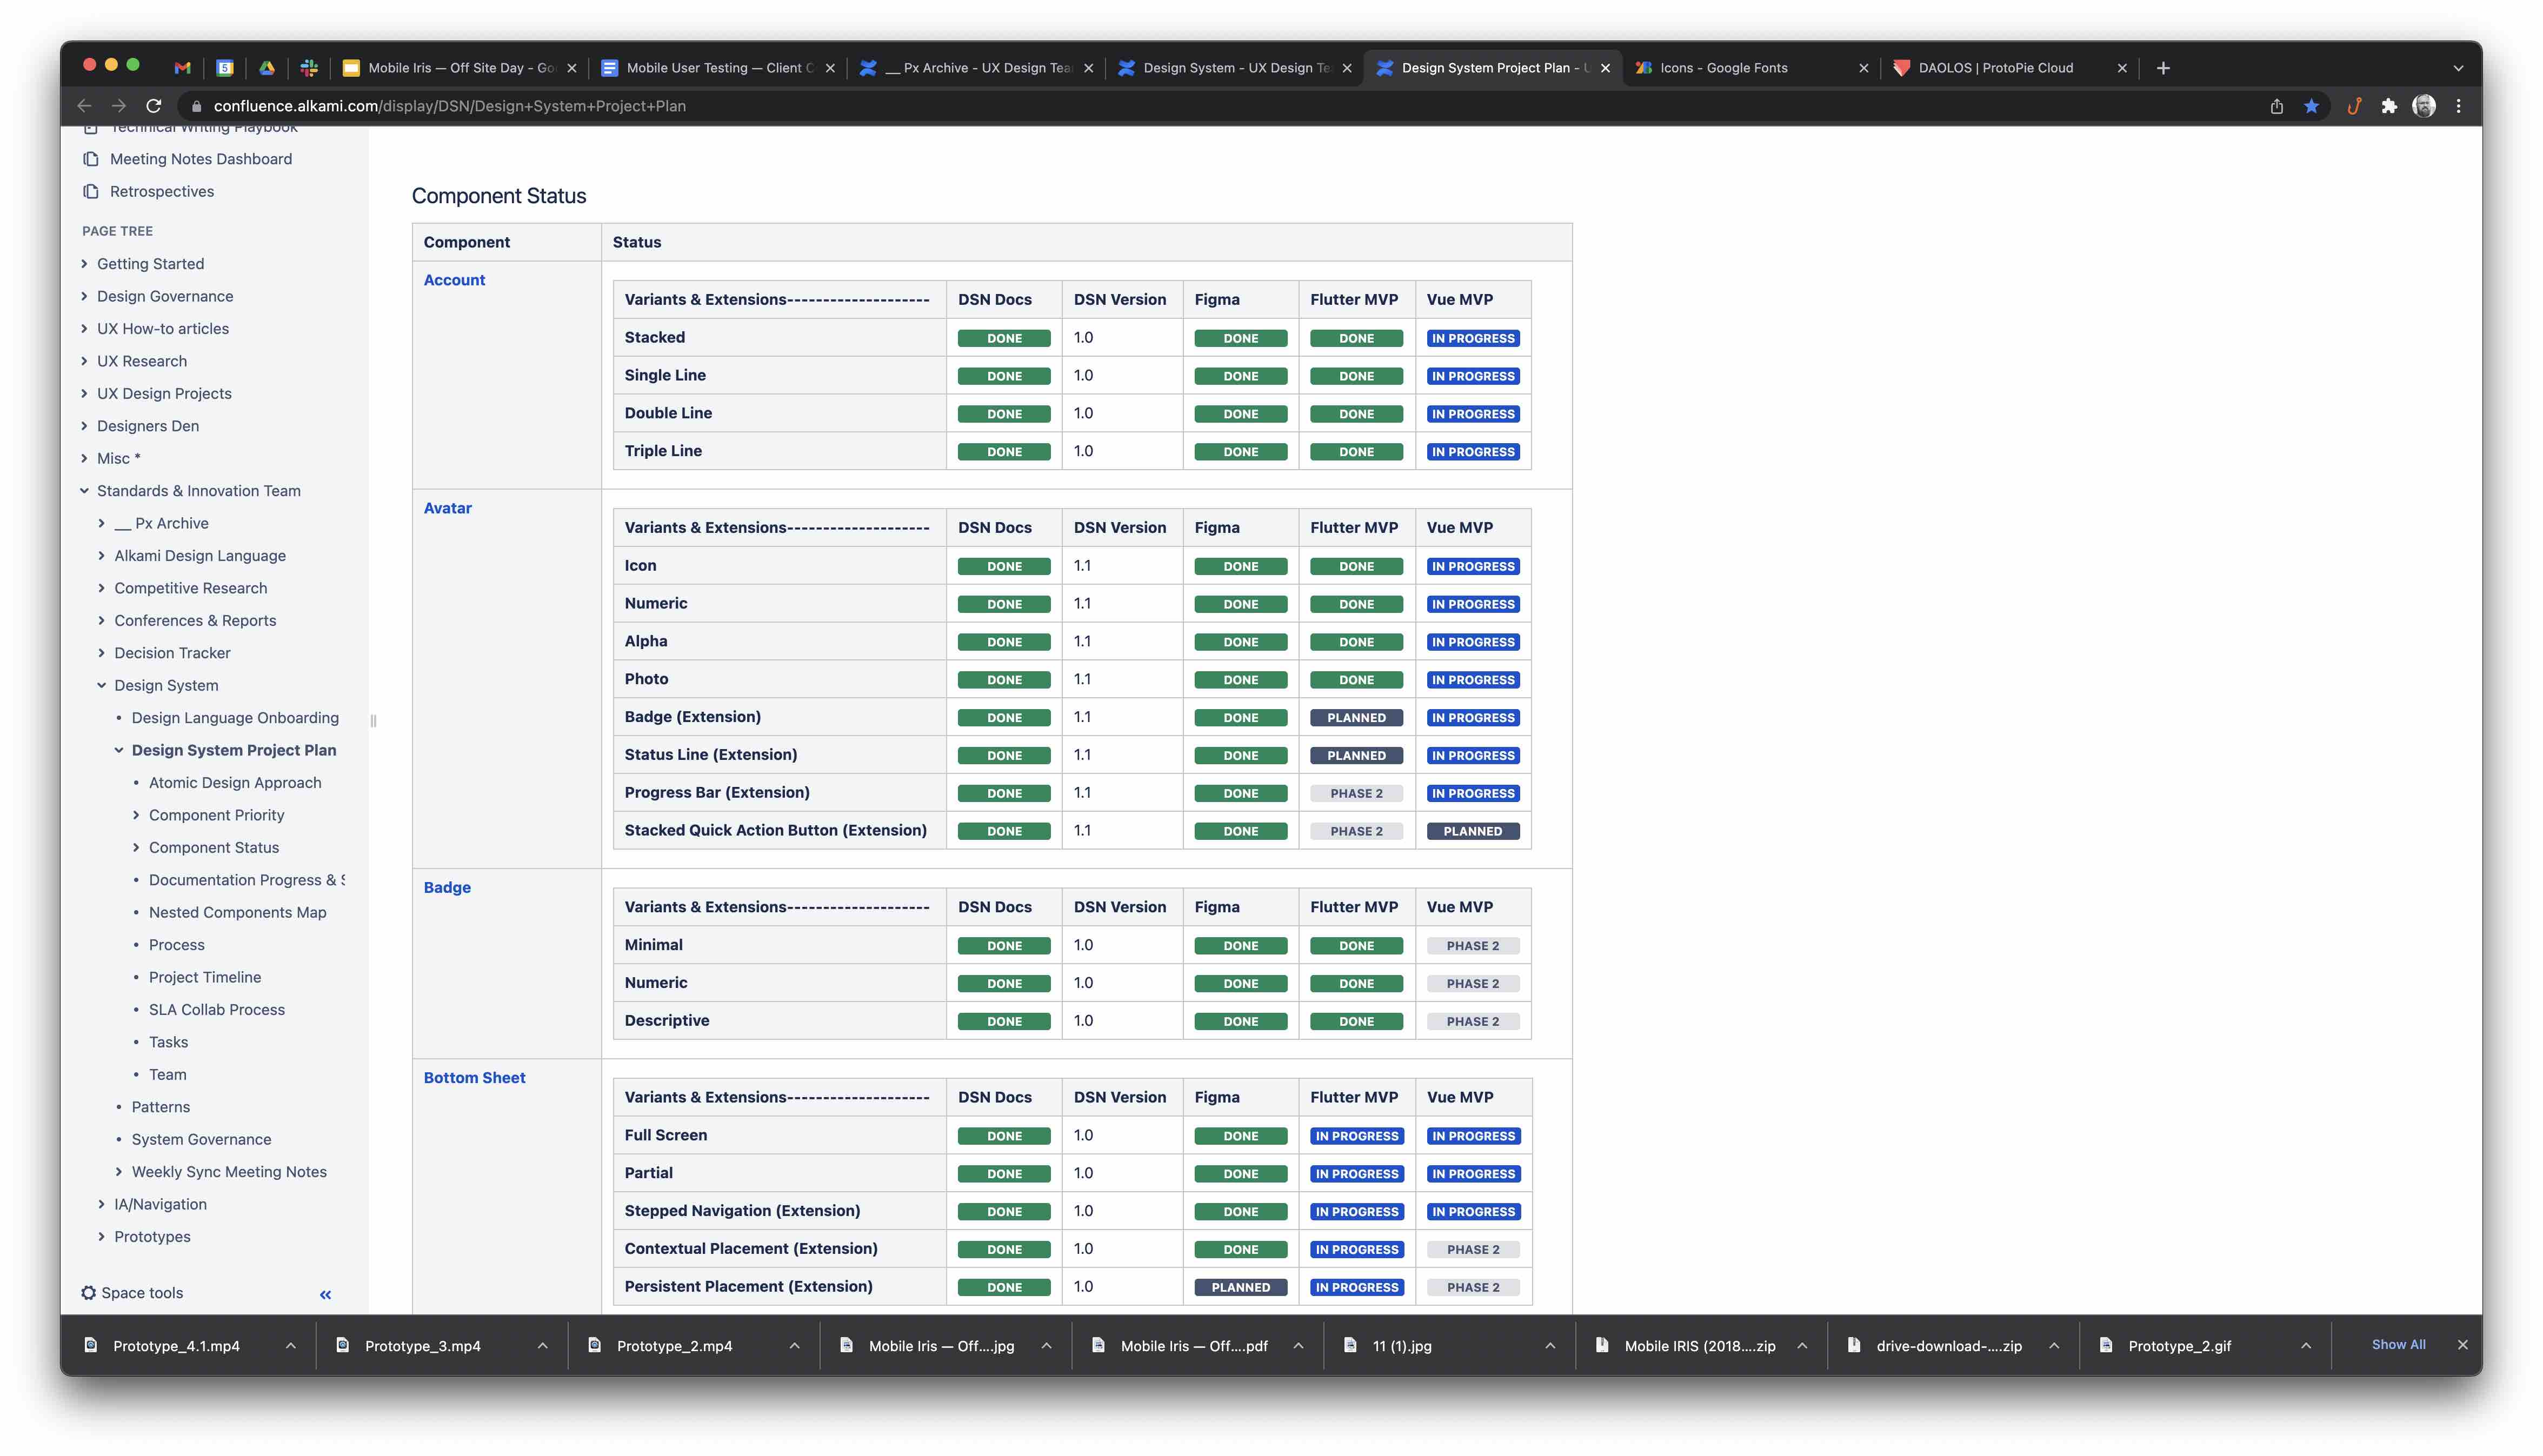Click the Avatar component link
The width and height of the screenshot is (2543, 1456).
pyautogui.click(x=447, y=508)
